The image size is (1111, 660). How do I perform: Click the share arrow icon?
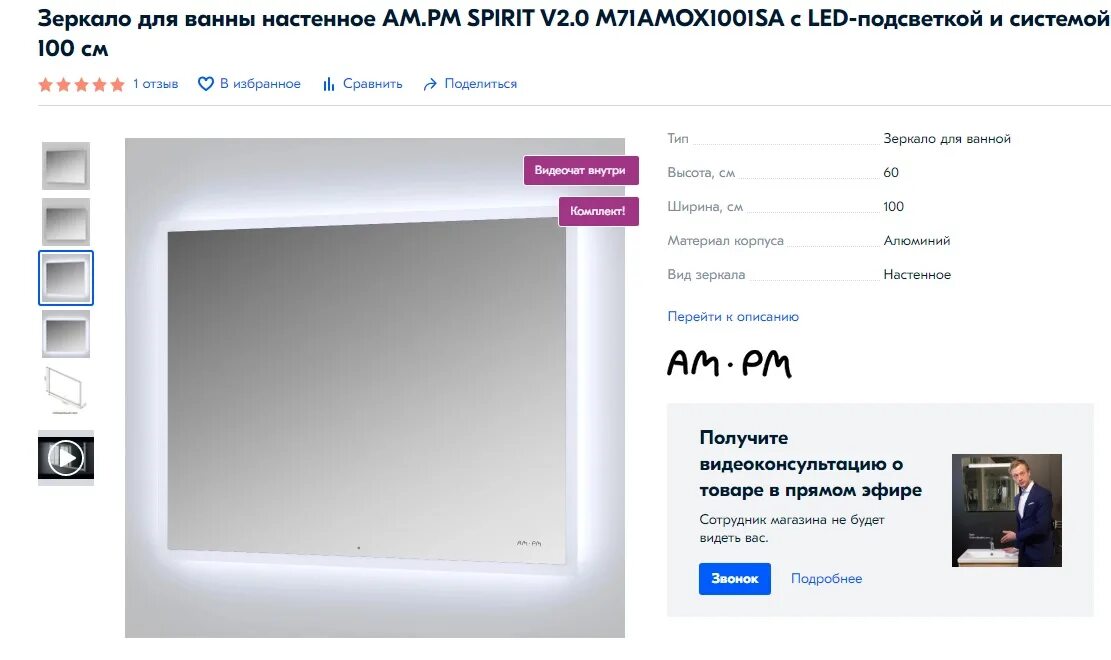[430, 84]
